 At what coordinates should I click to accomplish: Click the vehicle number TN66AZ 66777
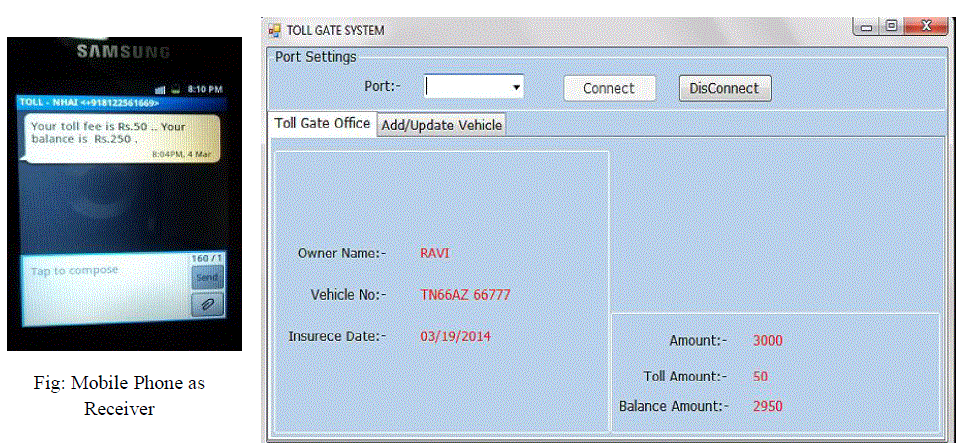pos(465,295)
